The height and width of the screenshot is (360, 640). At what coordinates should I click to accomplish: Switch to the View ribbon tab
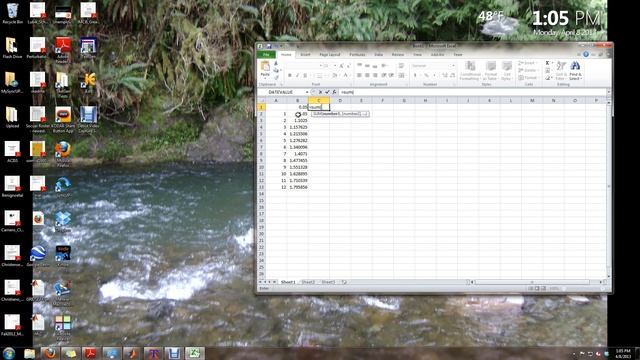[x=418, y=54]
